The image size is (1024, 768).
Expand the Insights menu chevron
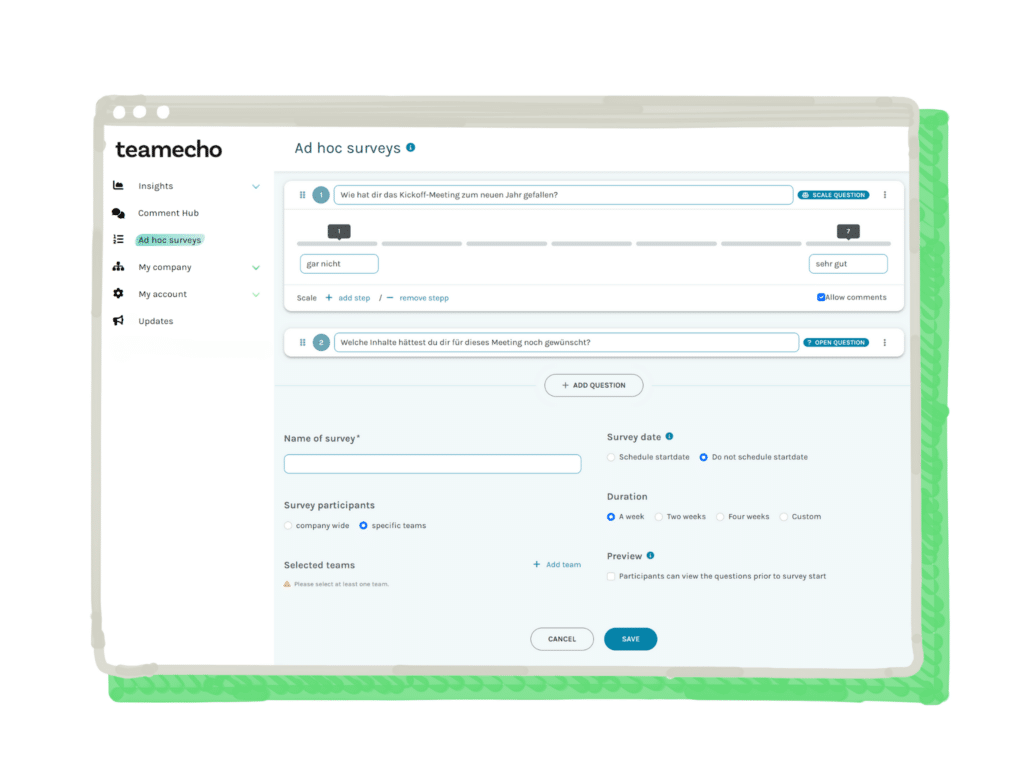coord(256,186)
